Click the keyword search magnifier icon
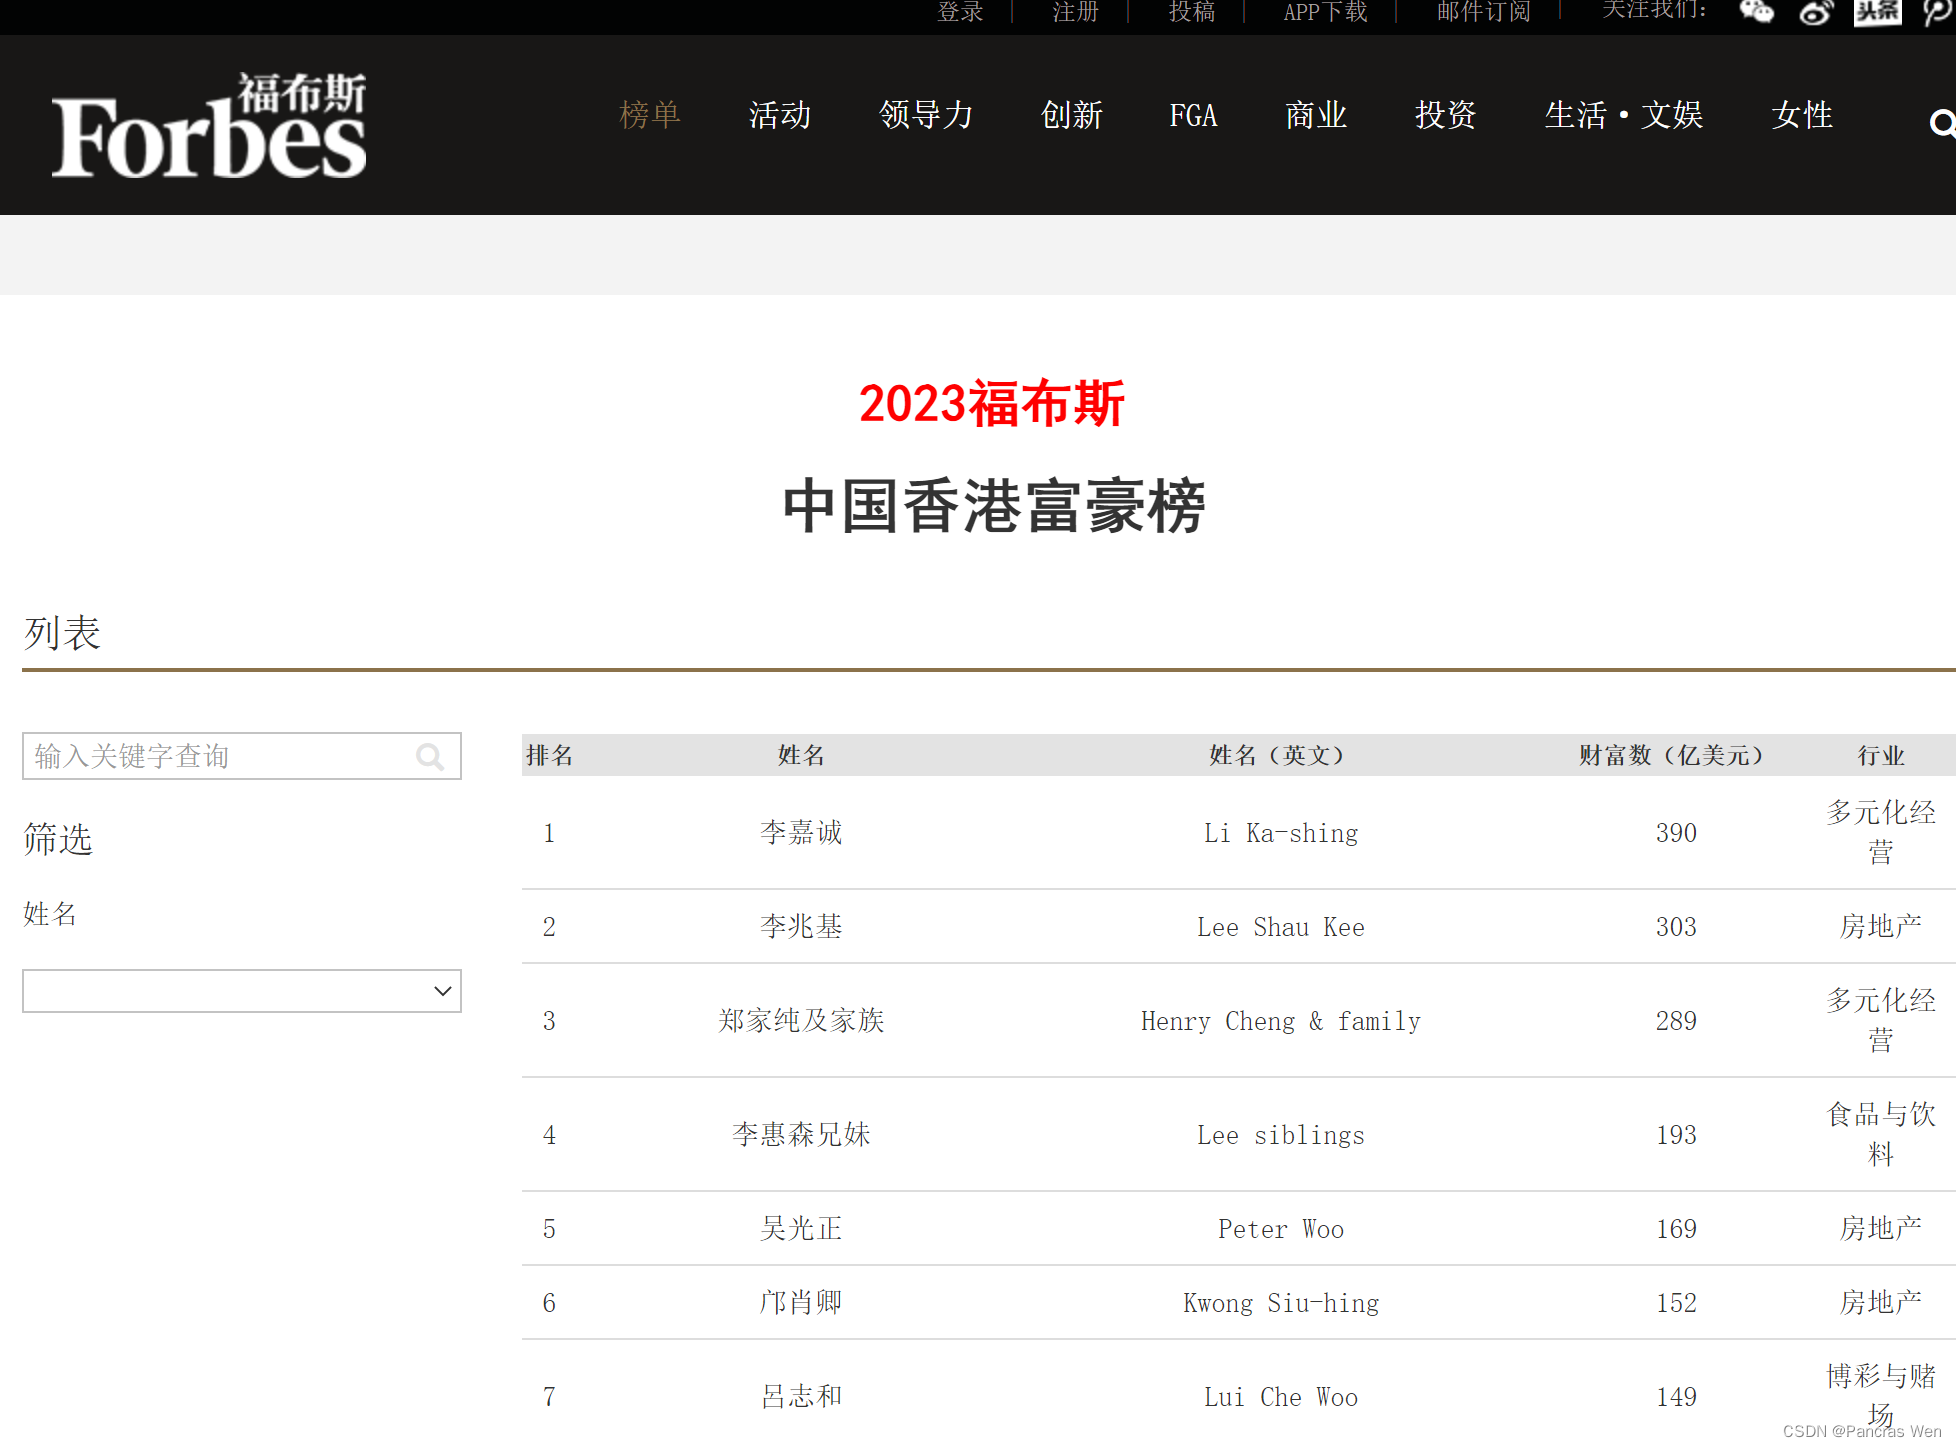Screen dimensions: 1956x1447 (430, 757)
